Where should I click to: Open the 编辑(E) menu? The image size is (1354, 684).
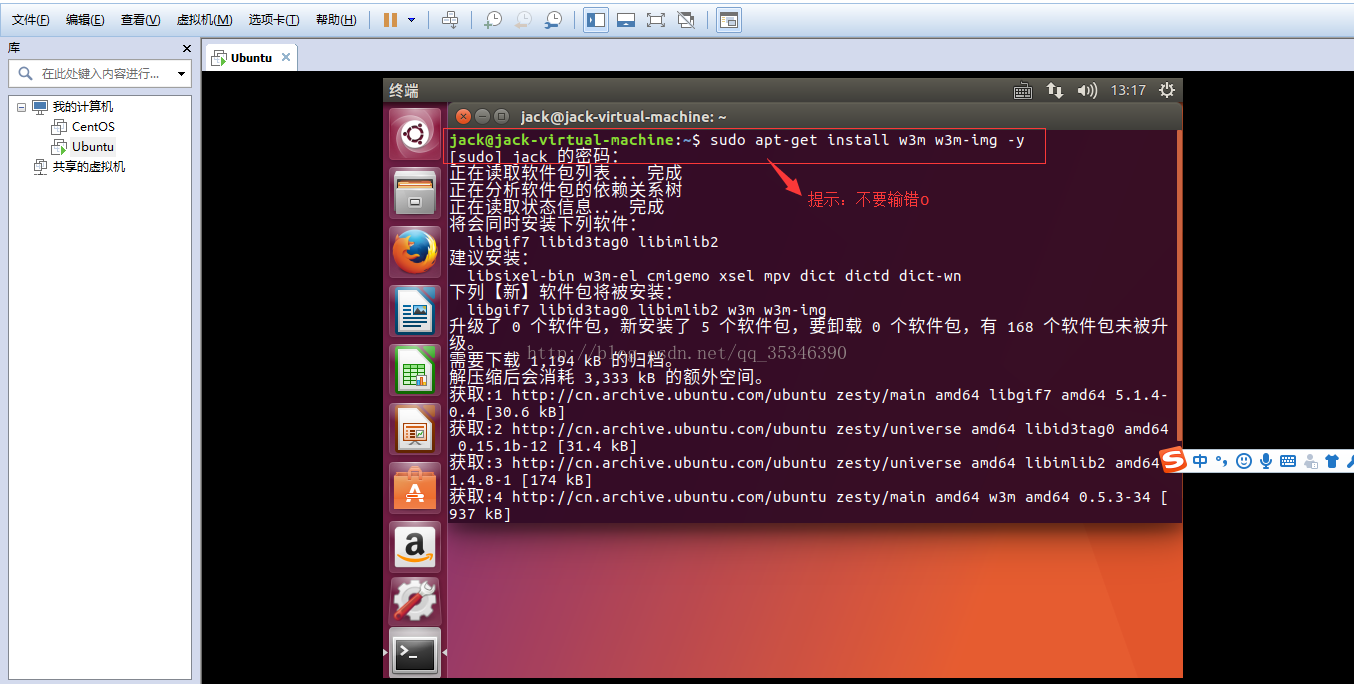85,20
